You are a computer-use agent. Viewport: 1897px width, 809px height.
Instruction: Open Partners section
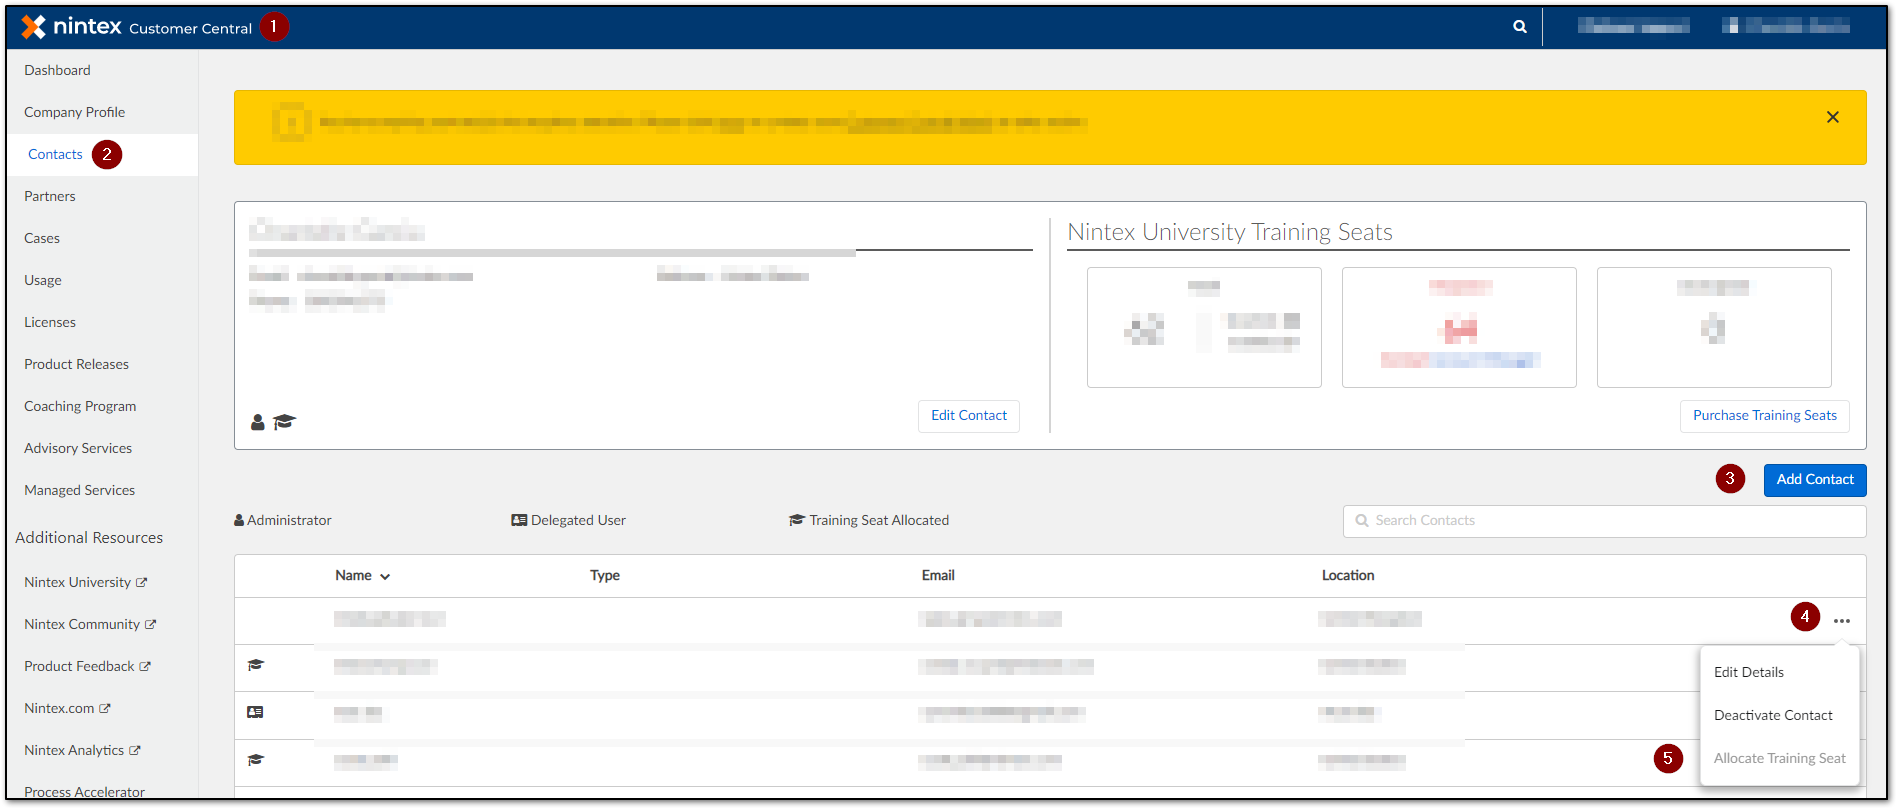pos(50,196)
